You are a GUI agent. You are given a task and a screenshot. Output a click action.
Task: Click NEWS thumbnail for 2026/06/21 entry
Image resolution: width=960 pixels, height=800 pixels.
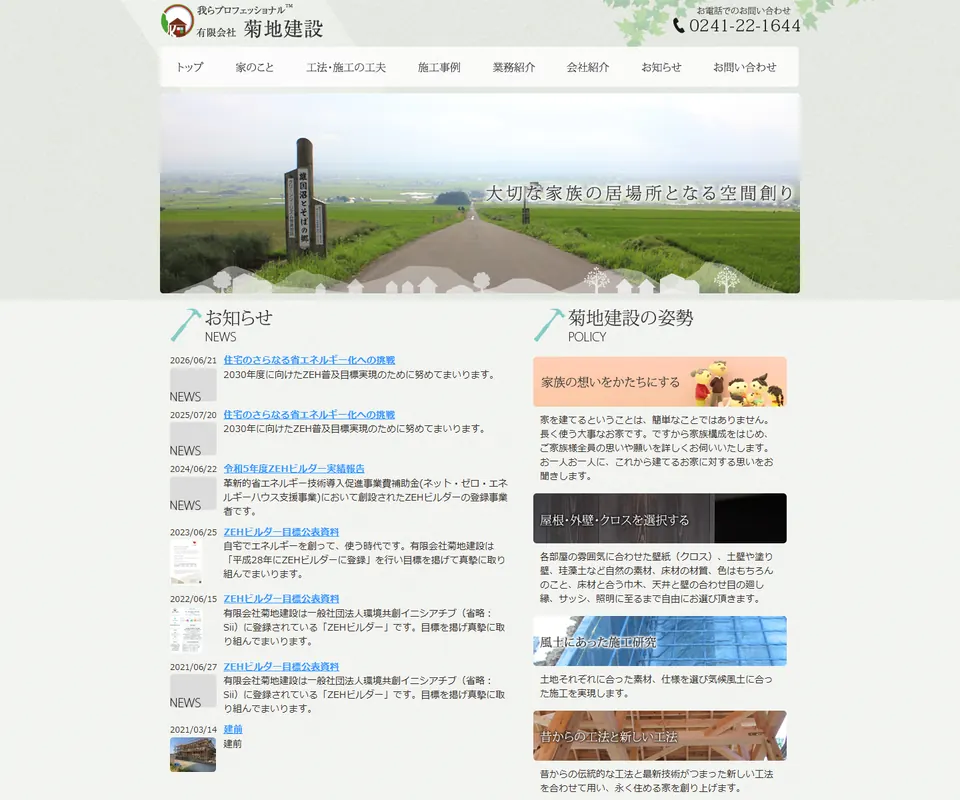[193, 385]
